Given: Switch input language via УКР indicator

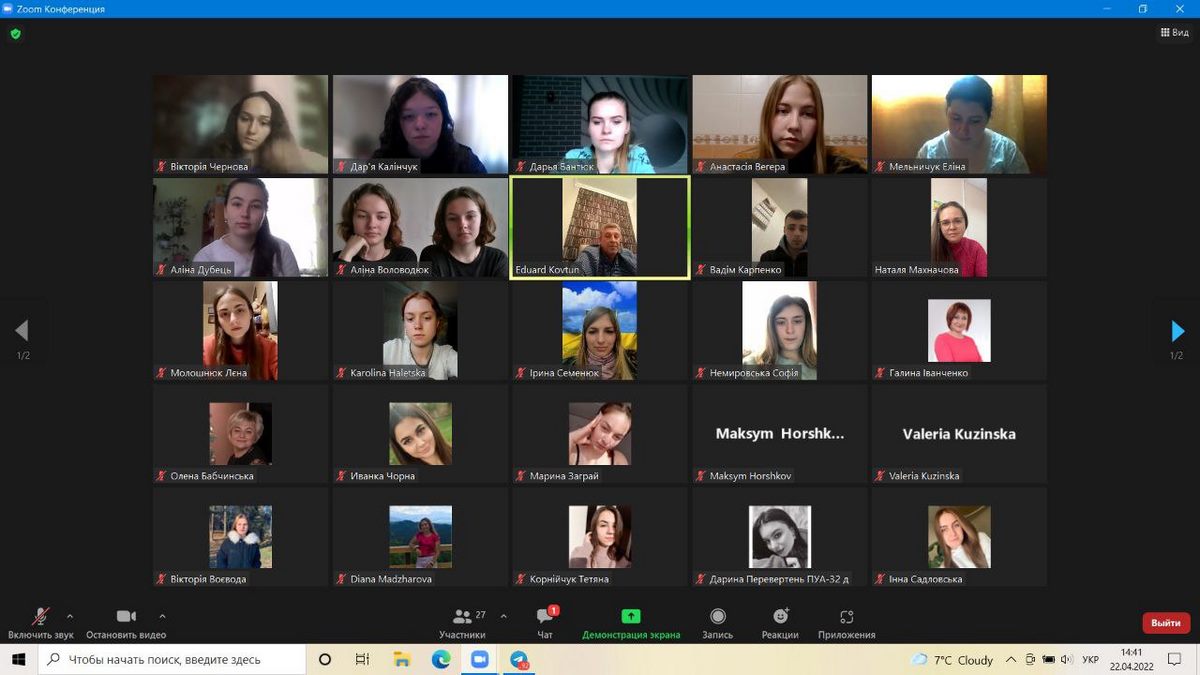Looking at the screenshot, I should pos(1091,660).
